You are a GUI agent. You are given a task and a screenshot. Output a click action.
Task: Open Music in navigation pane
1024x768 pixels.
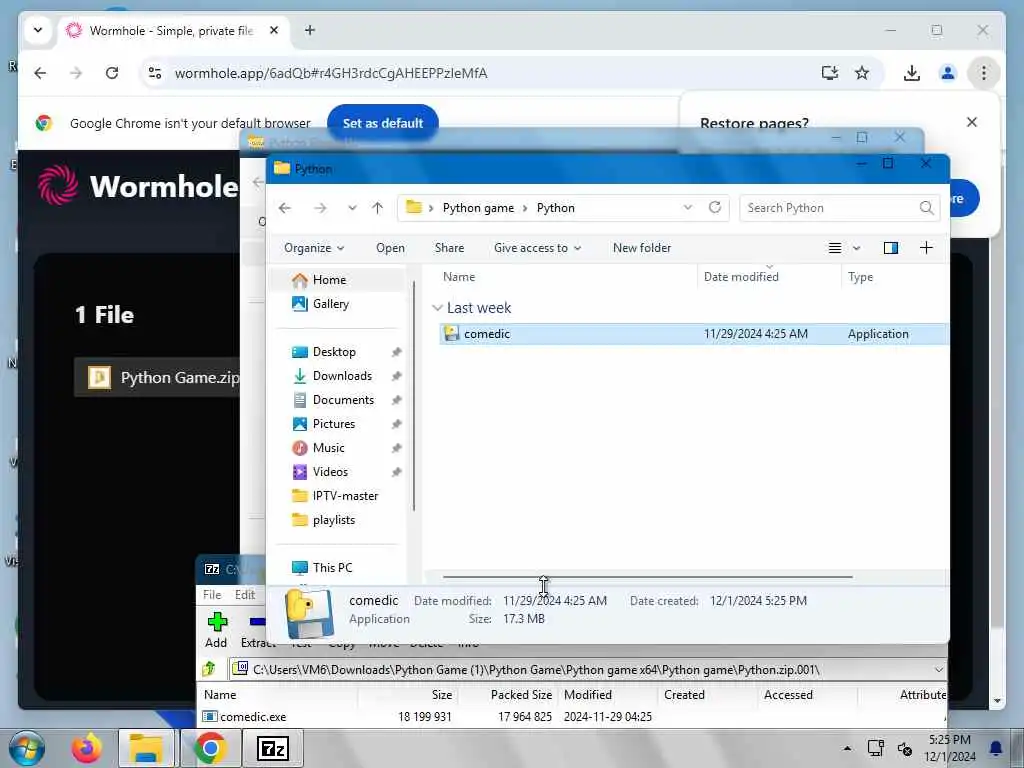(x=328, y=448)
